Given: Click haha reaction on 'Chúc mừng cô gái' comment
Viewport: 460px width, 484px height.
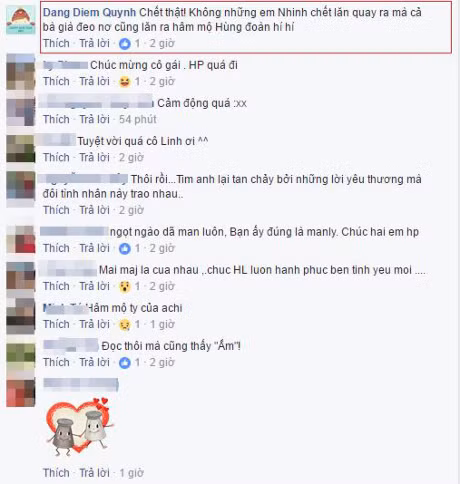Looking at the screenshot, I should tap(125, 82).
